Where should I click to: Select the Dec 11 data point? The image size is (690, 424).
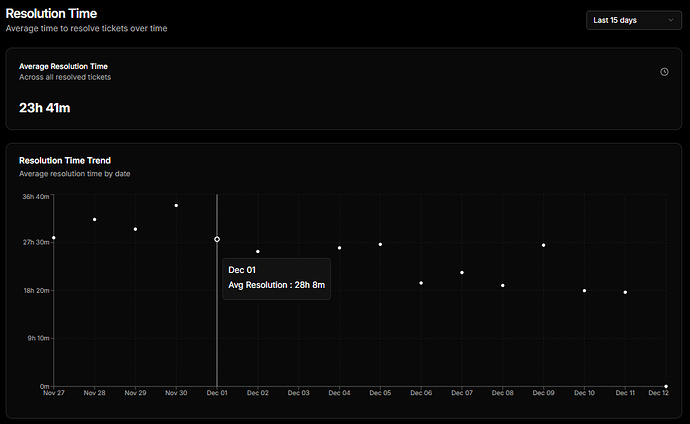pos(625,292)
